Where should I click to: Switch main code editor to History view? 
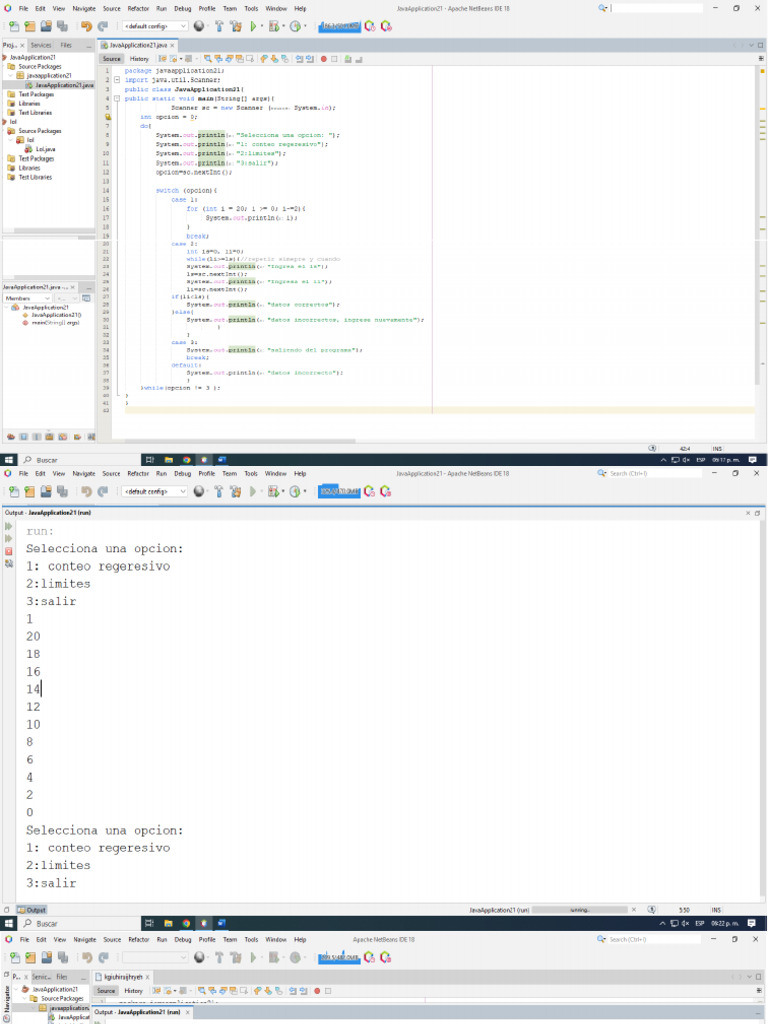tap(139, 59)
